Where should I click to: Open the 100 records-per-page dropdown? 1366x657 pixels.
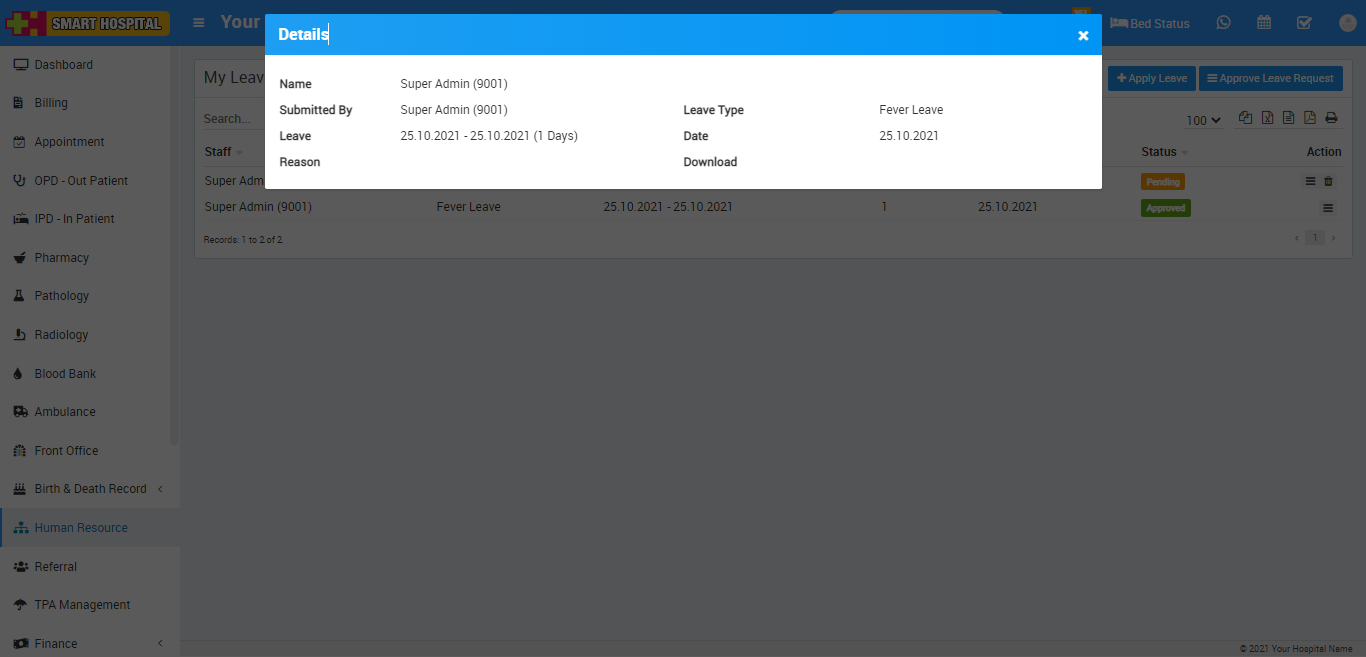pyautogui.click(x=1203, y=120)
